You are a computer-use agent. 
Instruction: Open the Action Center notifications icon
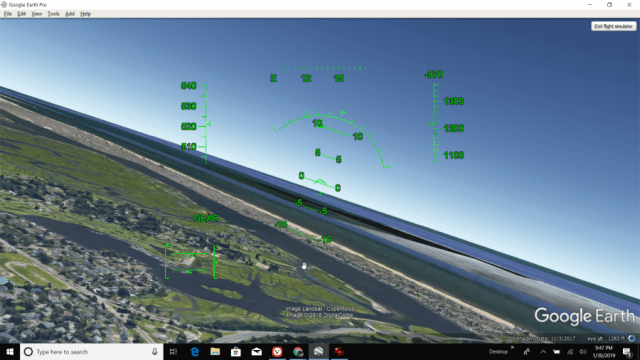pos(627,351)
